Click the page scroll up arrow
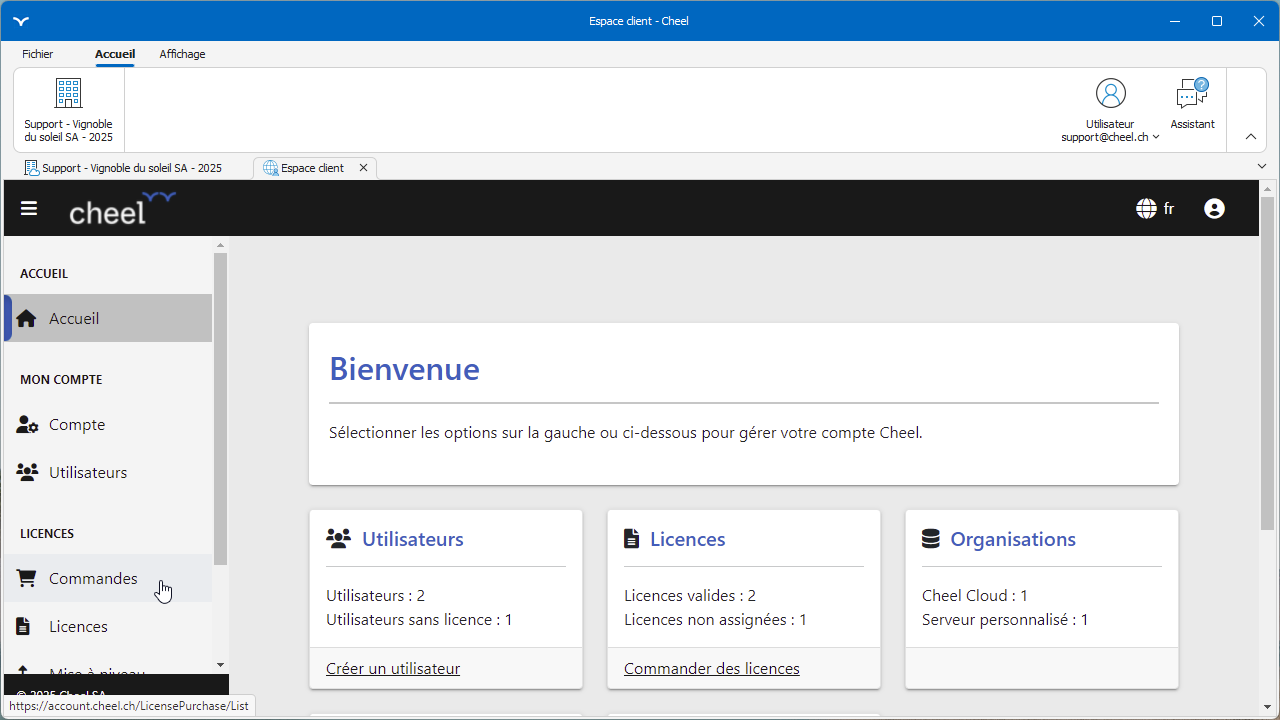Image resolution: width=1280 pixels, height=720 pixels. [x=1267, y=188]
